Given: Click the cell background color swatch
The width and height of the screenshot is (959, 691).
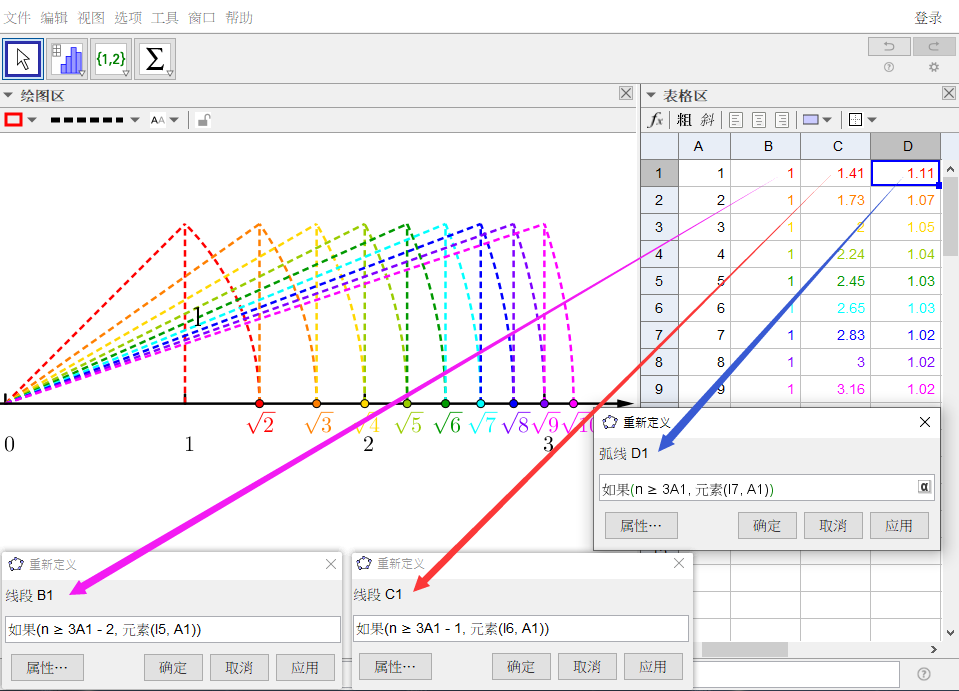Looking at the screenshot, I should 810,120.
